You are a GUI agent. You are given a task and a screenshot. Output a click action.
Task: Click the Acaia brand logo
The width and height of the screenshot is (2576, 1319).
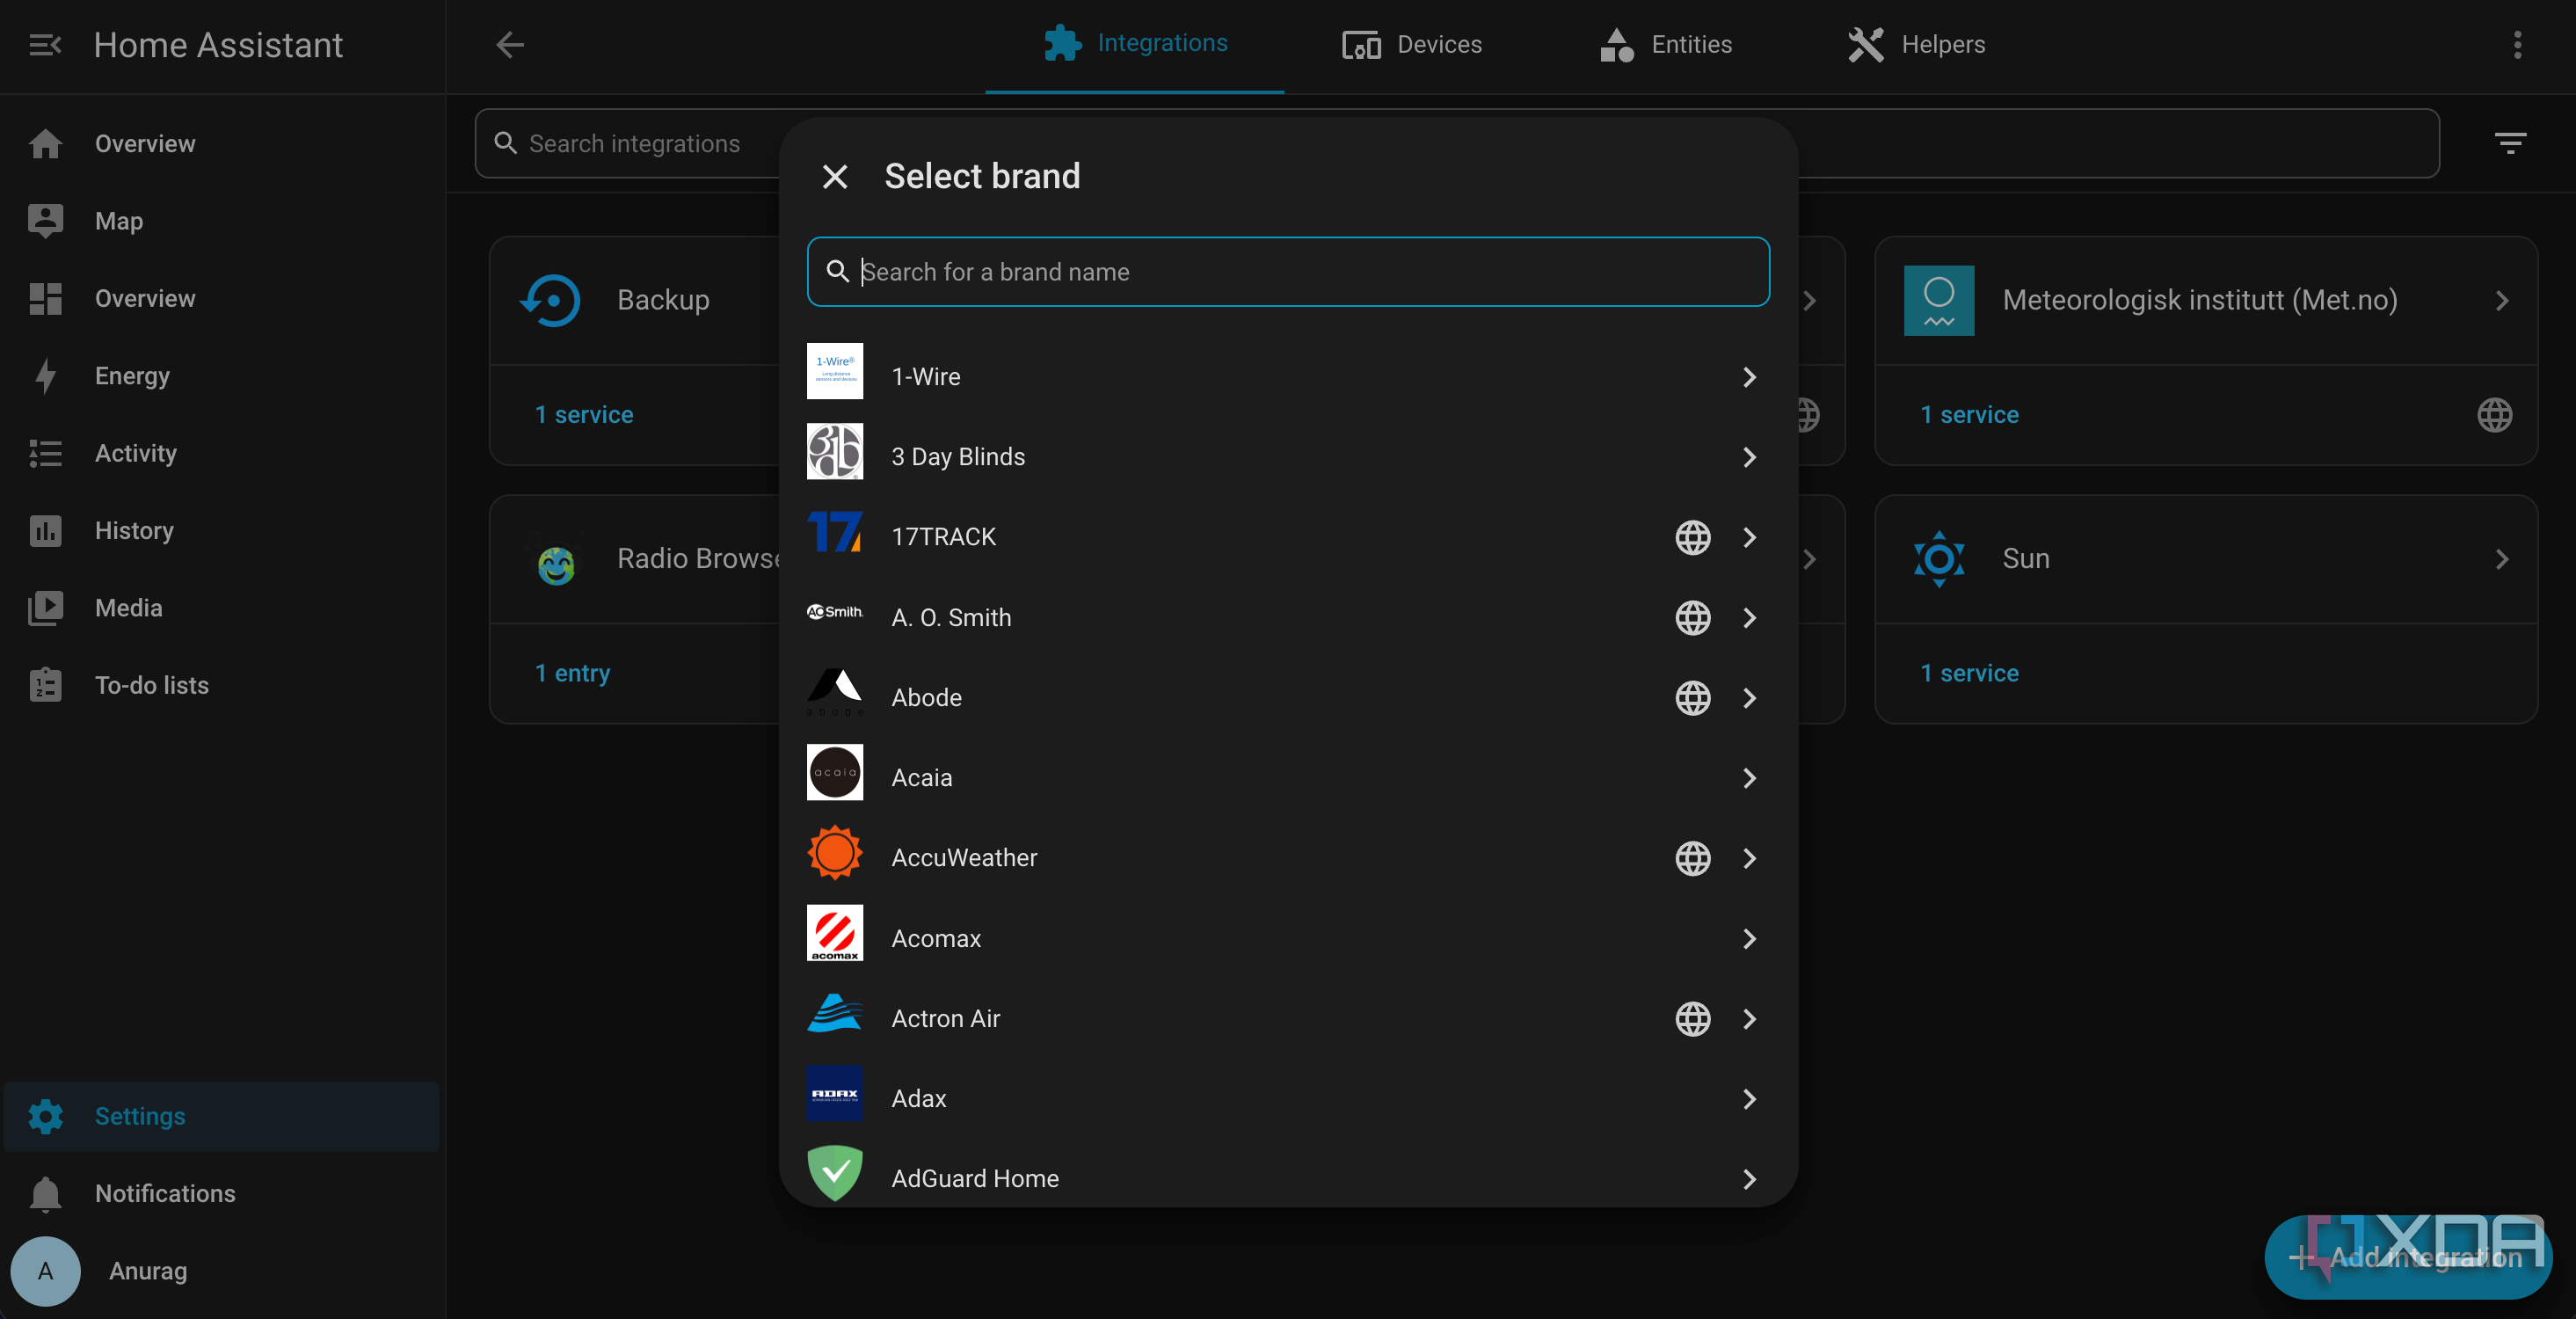pyautogui.click(x=834, y=773)
